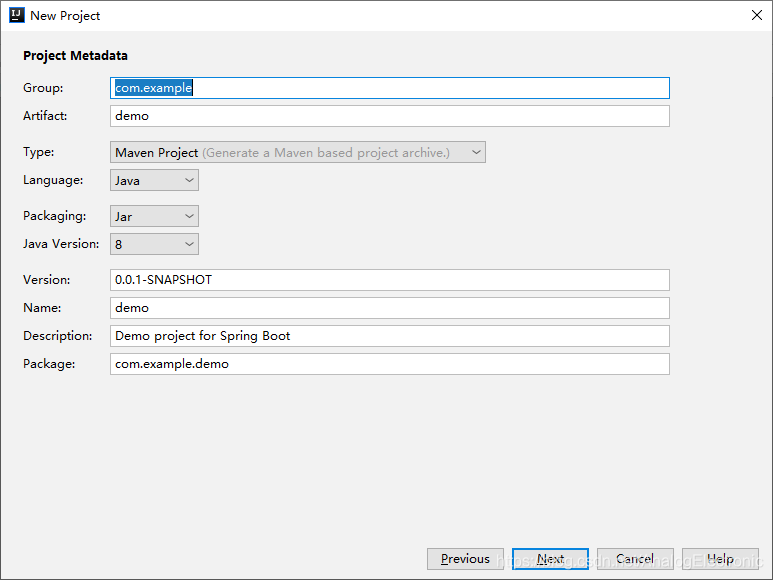Click the New Project window title
773x580 pixels.
(65, 16)
